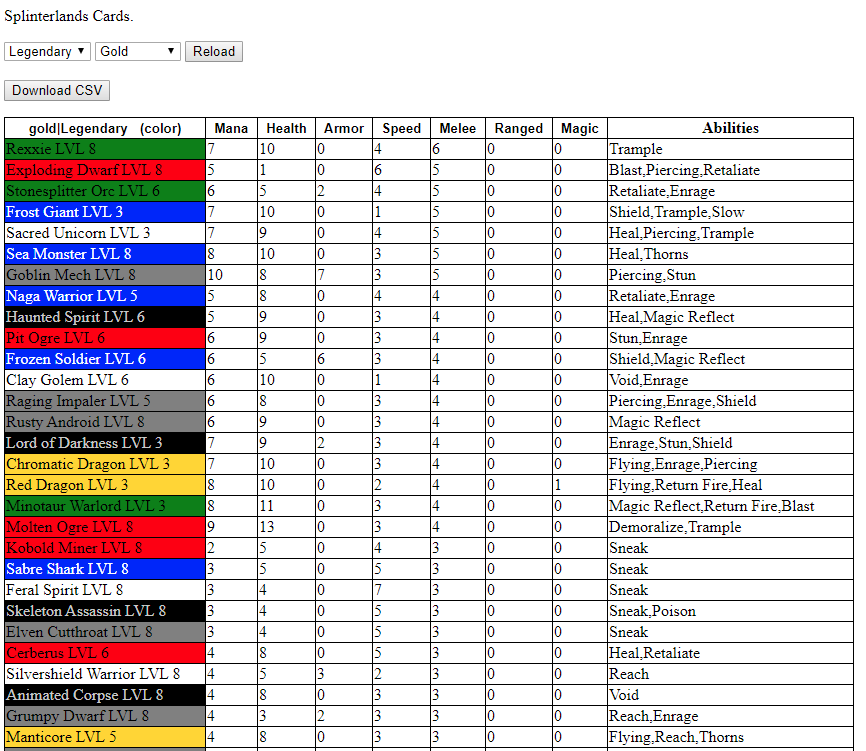Click the Blast,Piercing,Retaliate abilities cell
Screen dimensions: 866x751
(730, 170)
